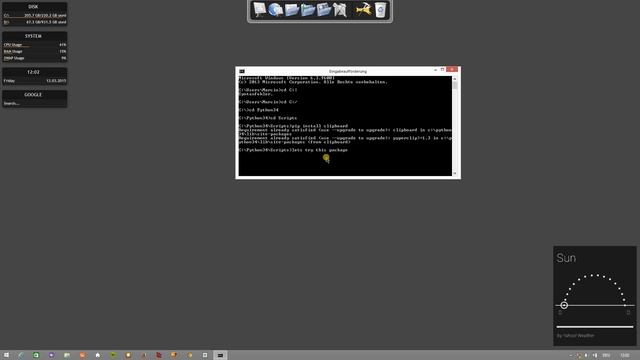Select the active command prompt taskbar button
Image resolution: width=640 pixels, height=360 pixels.
click(220, 355)
